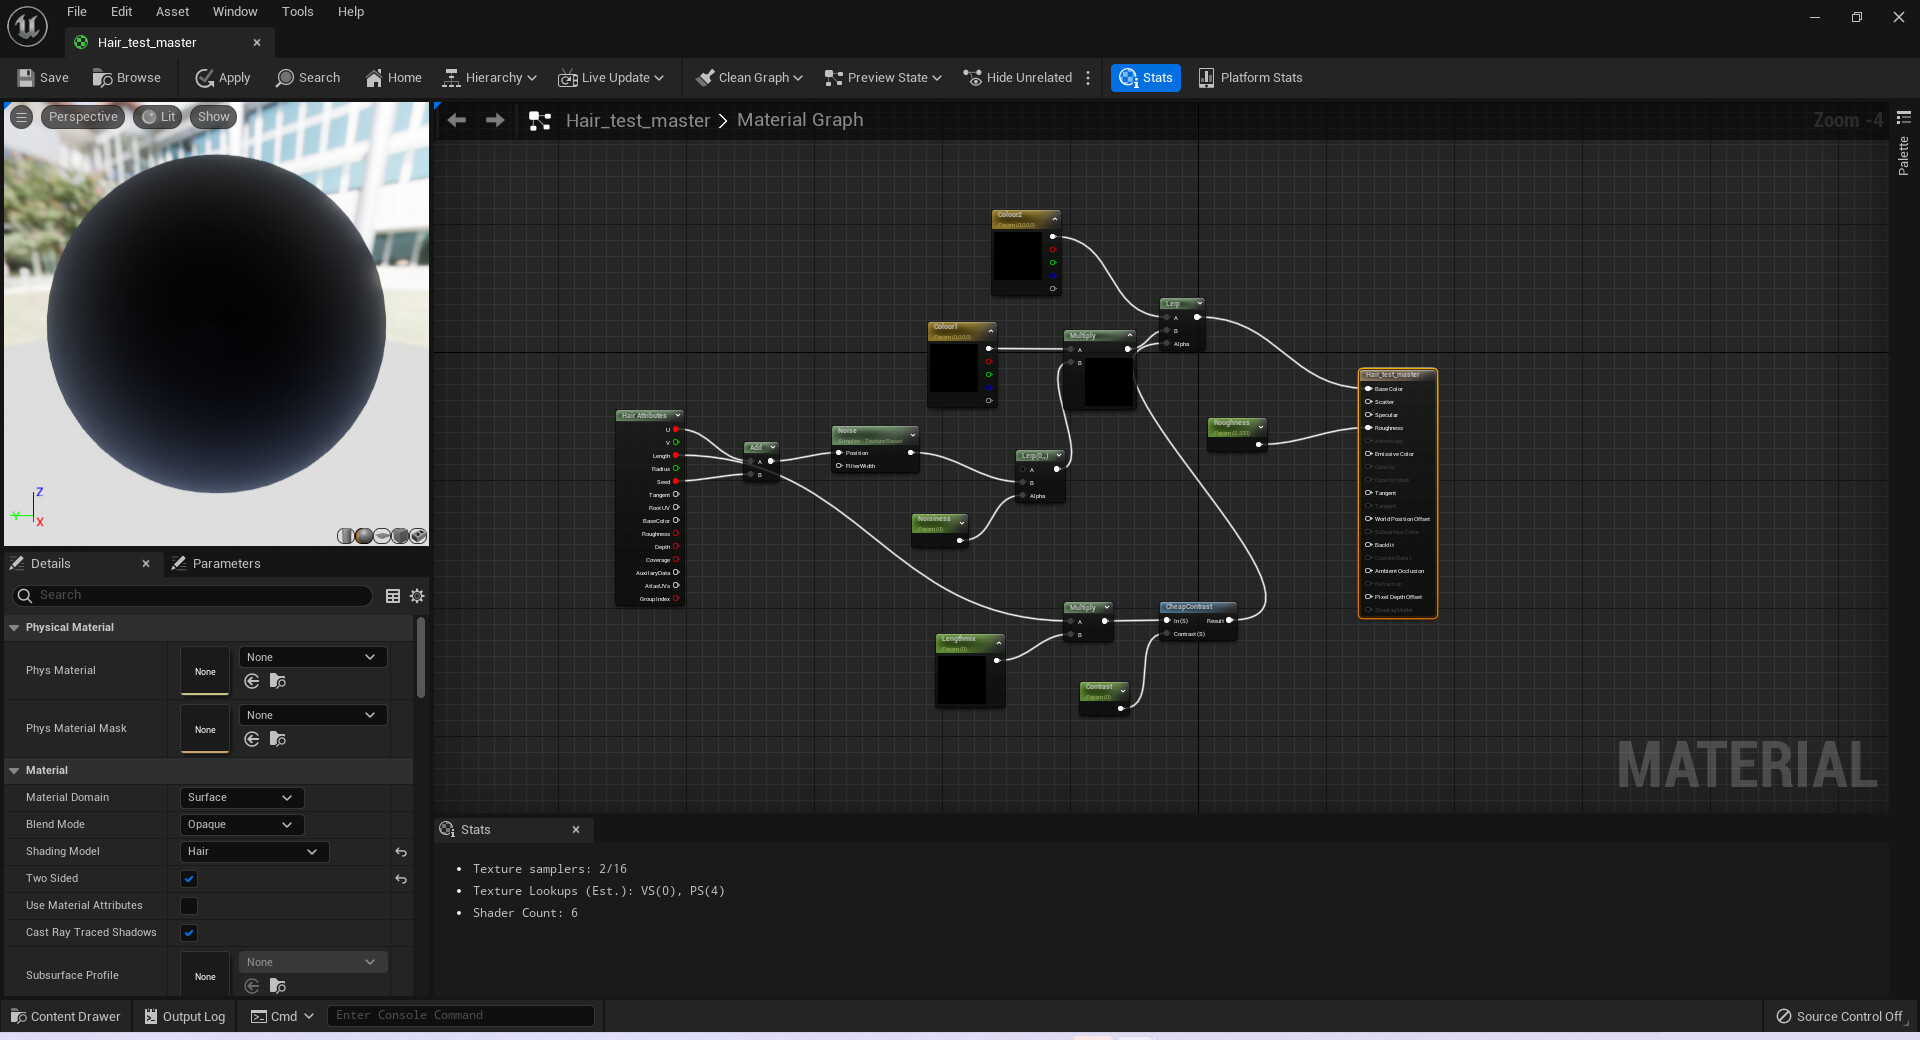Select the cube preview mesh icon

[401, 536]
